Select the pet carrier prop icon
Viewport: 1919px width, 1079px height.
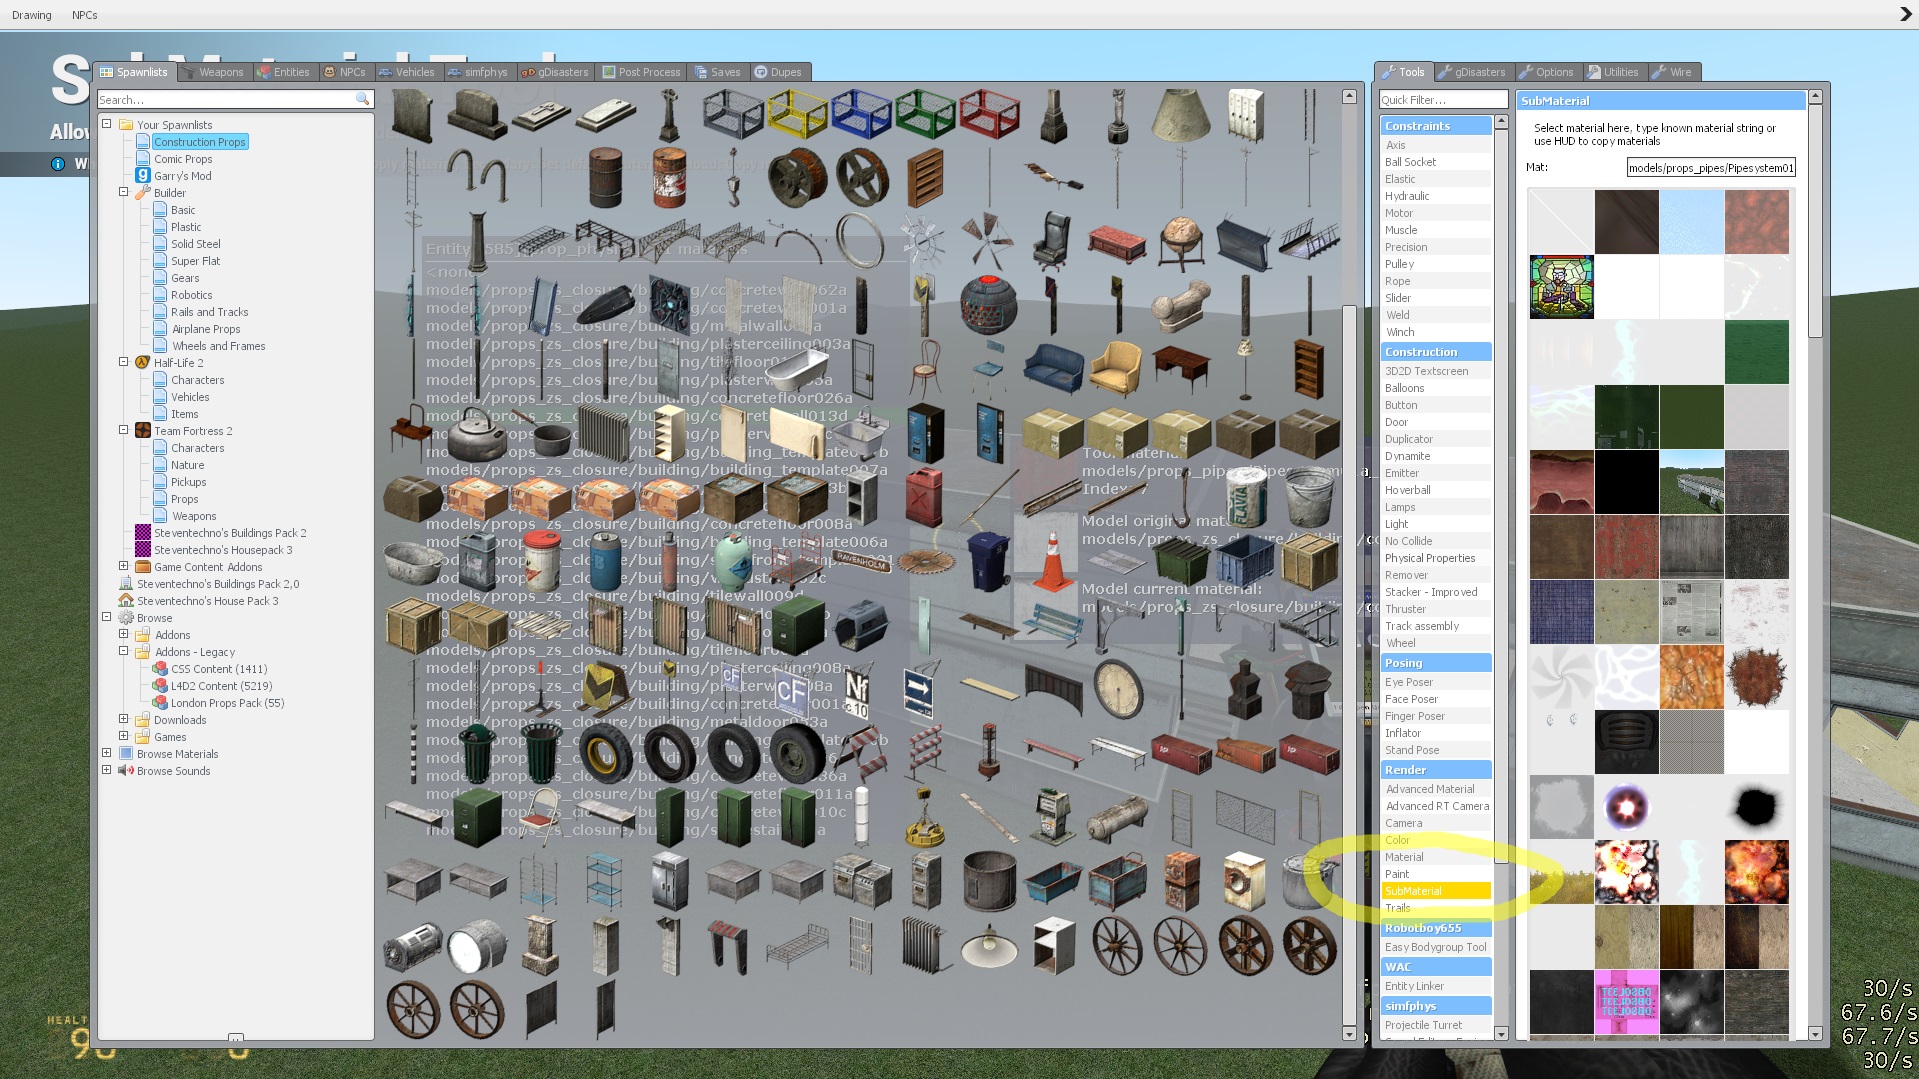click(x=861, y=626)
